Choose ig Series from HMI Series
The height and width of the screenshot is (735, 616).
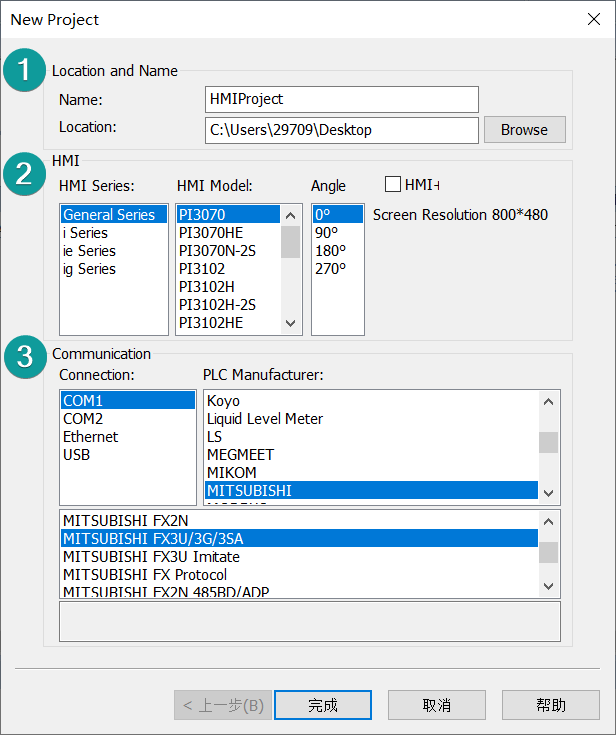click(x=89, y=269)
